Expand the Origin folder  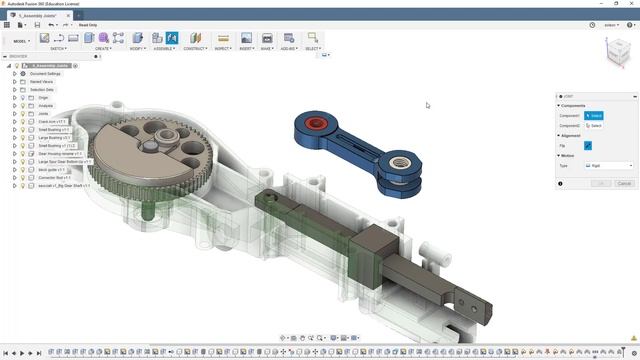pyautogui.click(x=15, y=98)
